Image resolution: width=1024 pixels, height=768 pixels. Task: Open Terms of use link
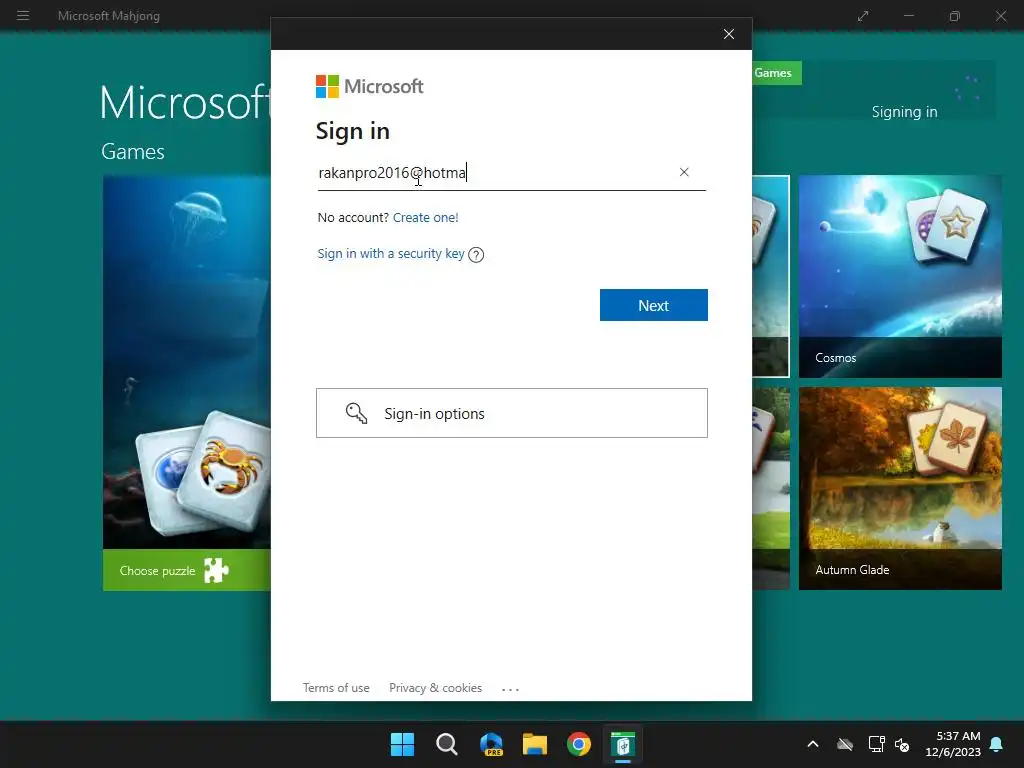[x=336, y=688]
